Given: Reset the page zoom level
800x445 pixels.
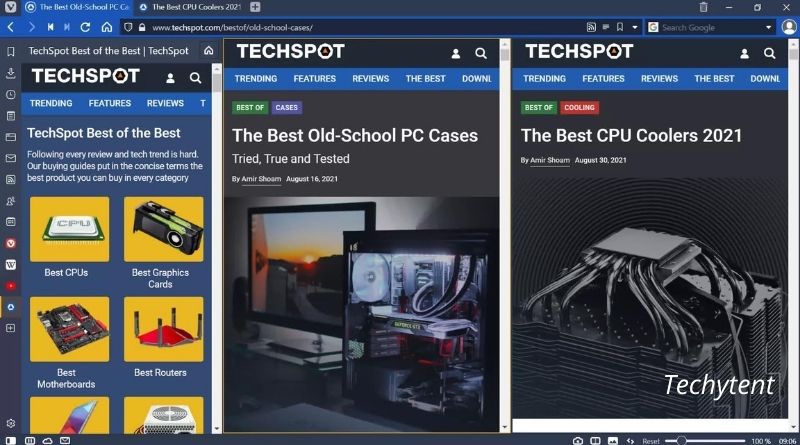Looking at the screenshot, I should tap(651, 441).
